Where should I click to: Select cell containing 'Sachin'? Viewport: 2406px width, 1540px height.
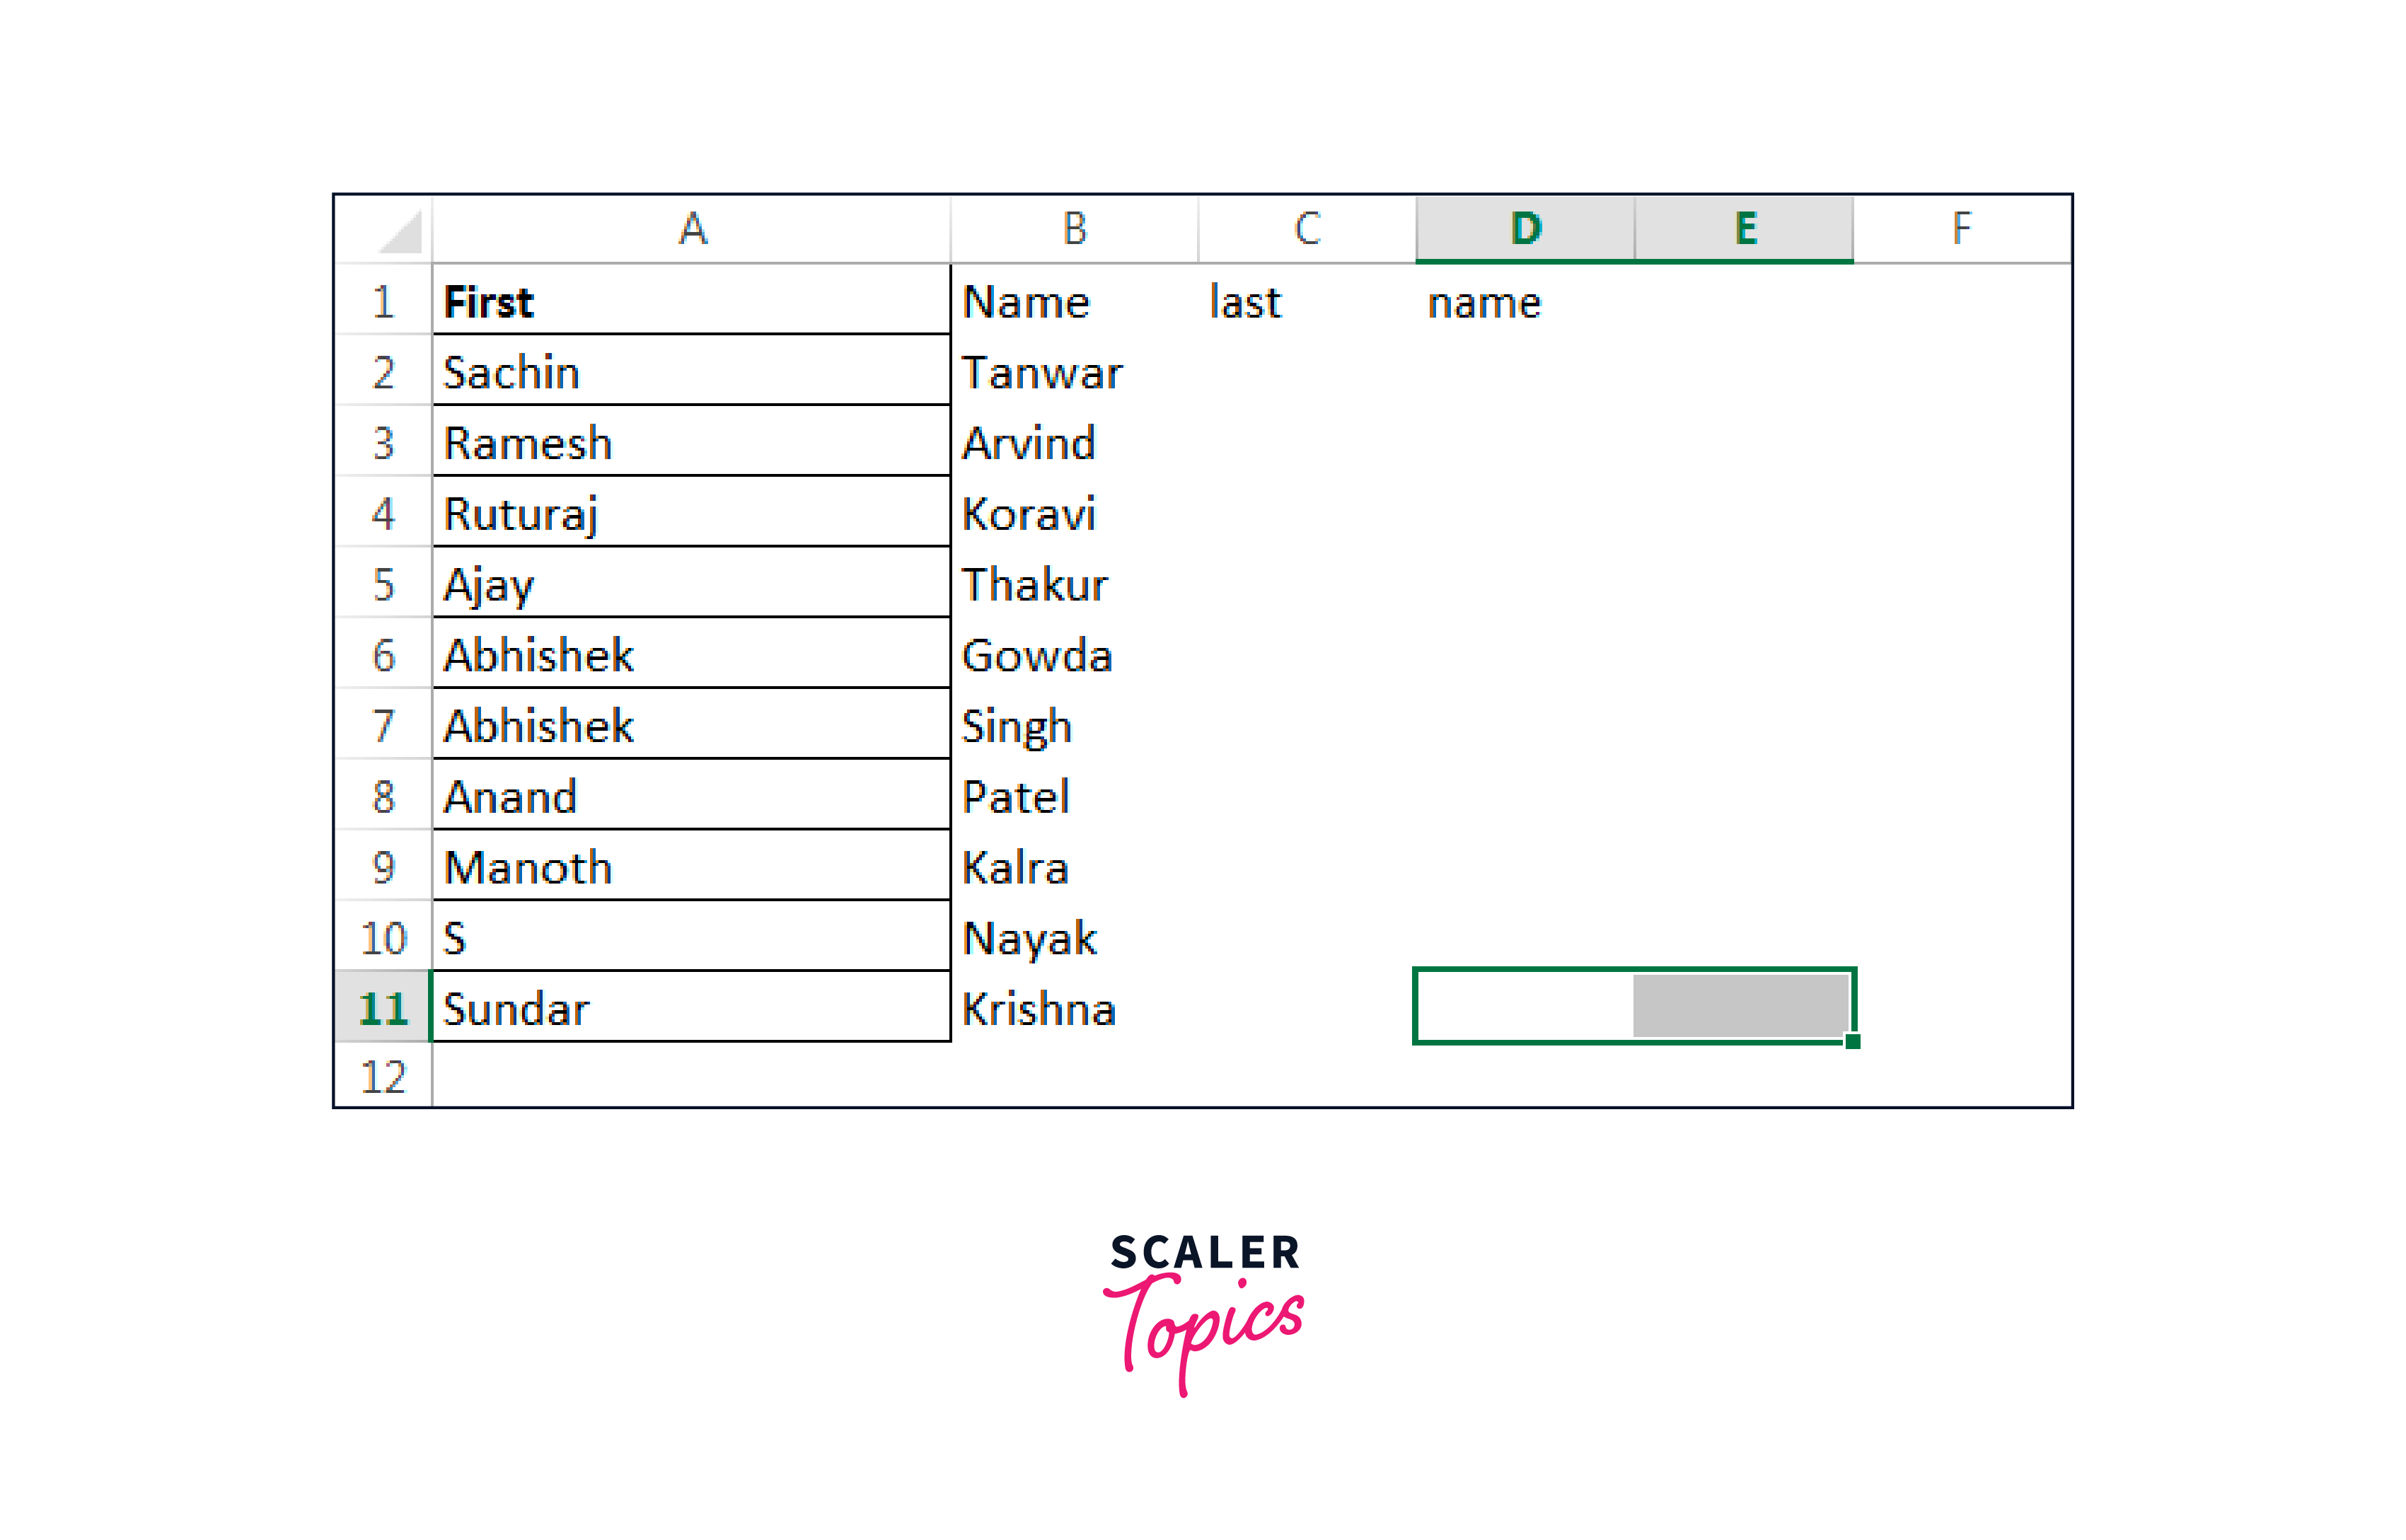[690, 372]
